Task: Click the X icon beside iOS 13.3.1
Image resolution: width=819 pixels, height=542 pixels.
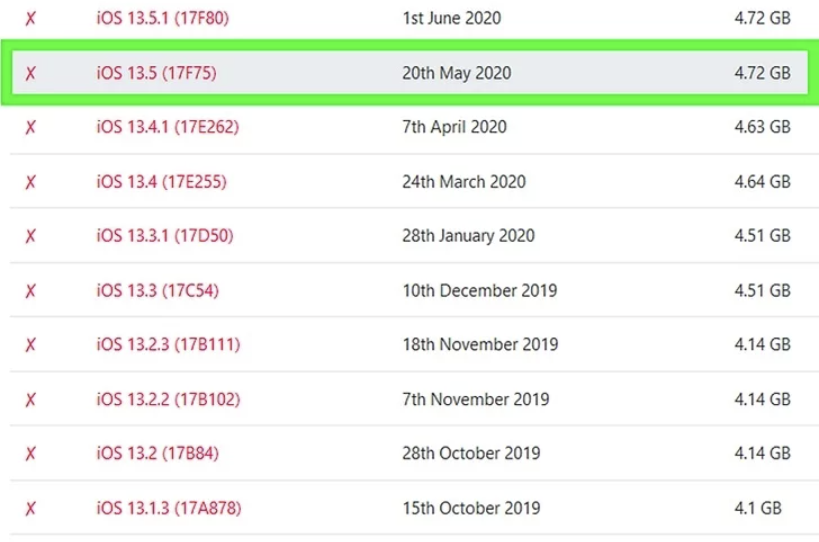Action: (x=31, y=236)
